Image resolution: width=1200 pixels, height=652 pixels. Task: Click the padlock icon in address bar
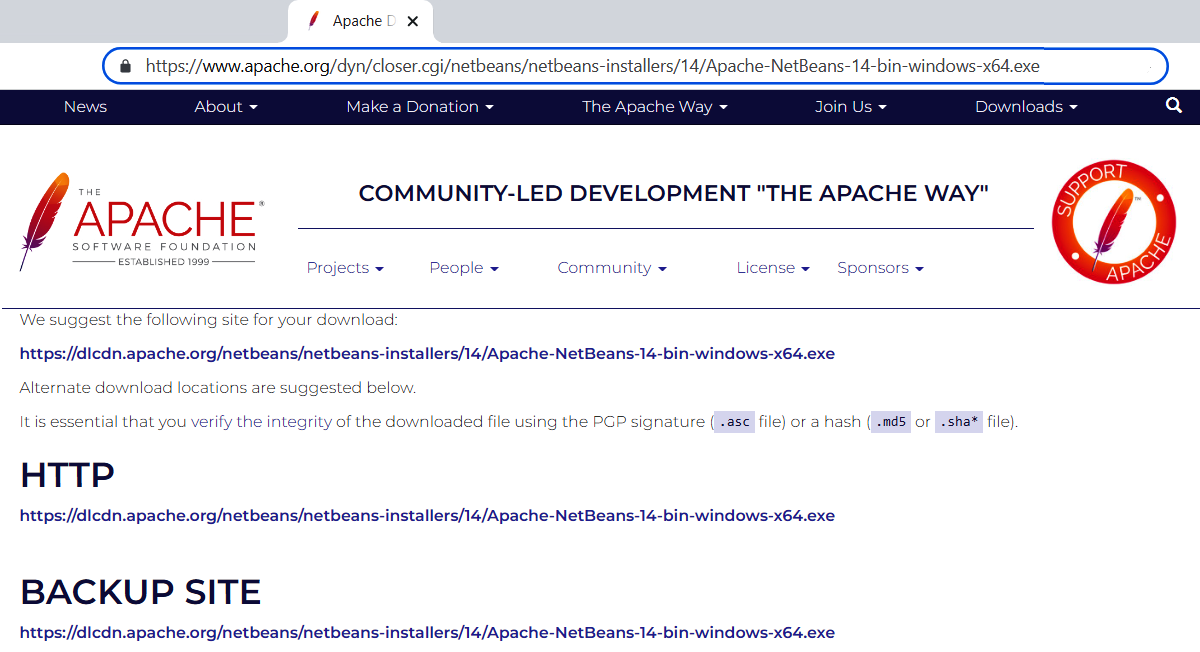[125, 67]
